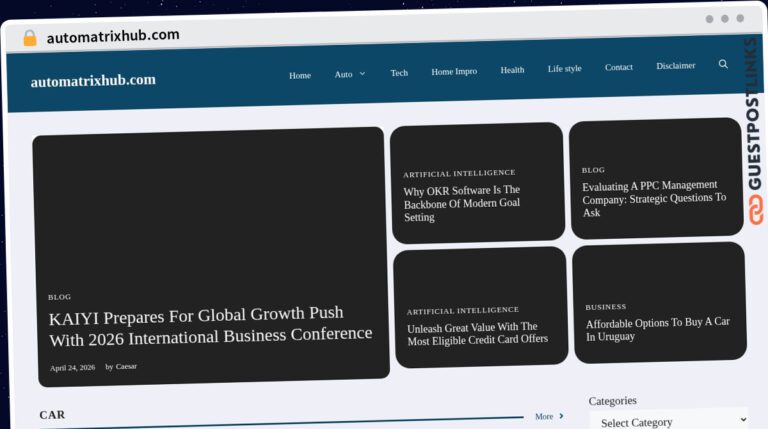Open the Credit Card Offers article
Image resolution: width=768 pixels, height=429 pixels.
pos(478,334)
